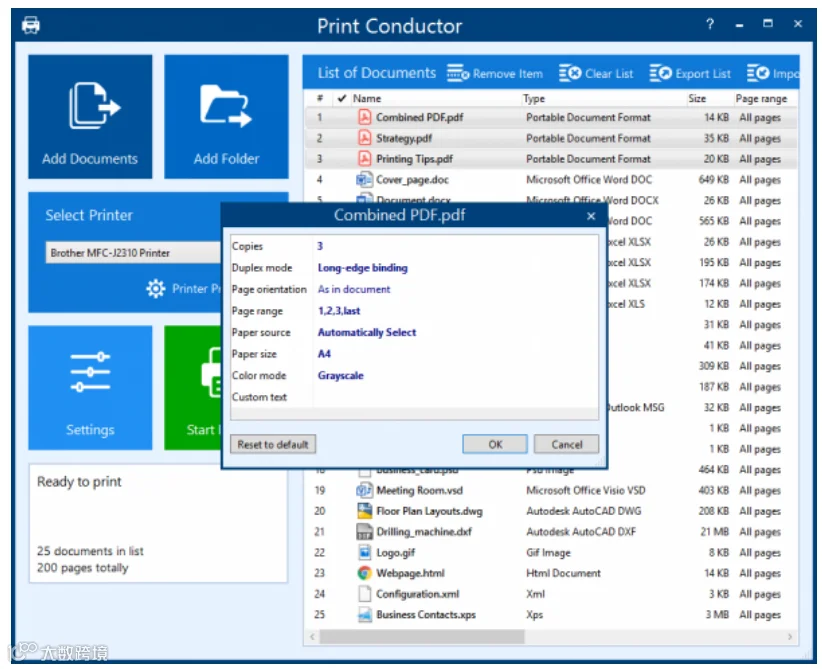Change the Duplex mode Long-edge binding value
Image resolution: width=822 pixels, height=669 pixels.
click(x=362, y=267)
